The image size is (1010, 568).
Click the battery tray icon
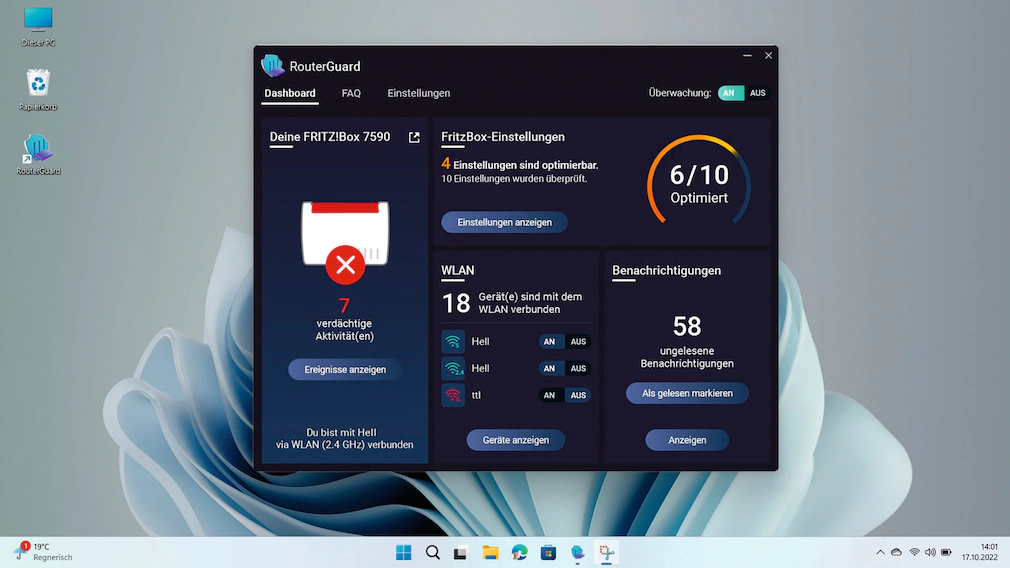(946, 553)
